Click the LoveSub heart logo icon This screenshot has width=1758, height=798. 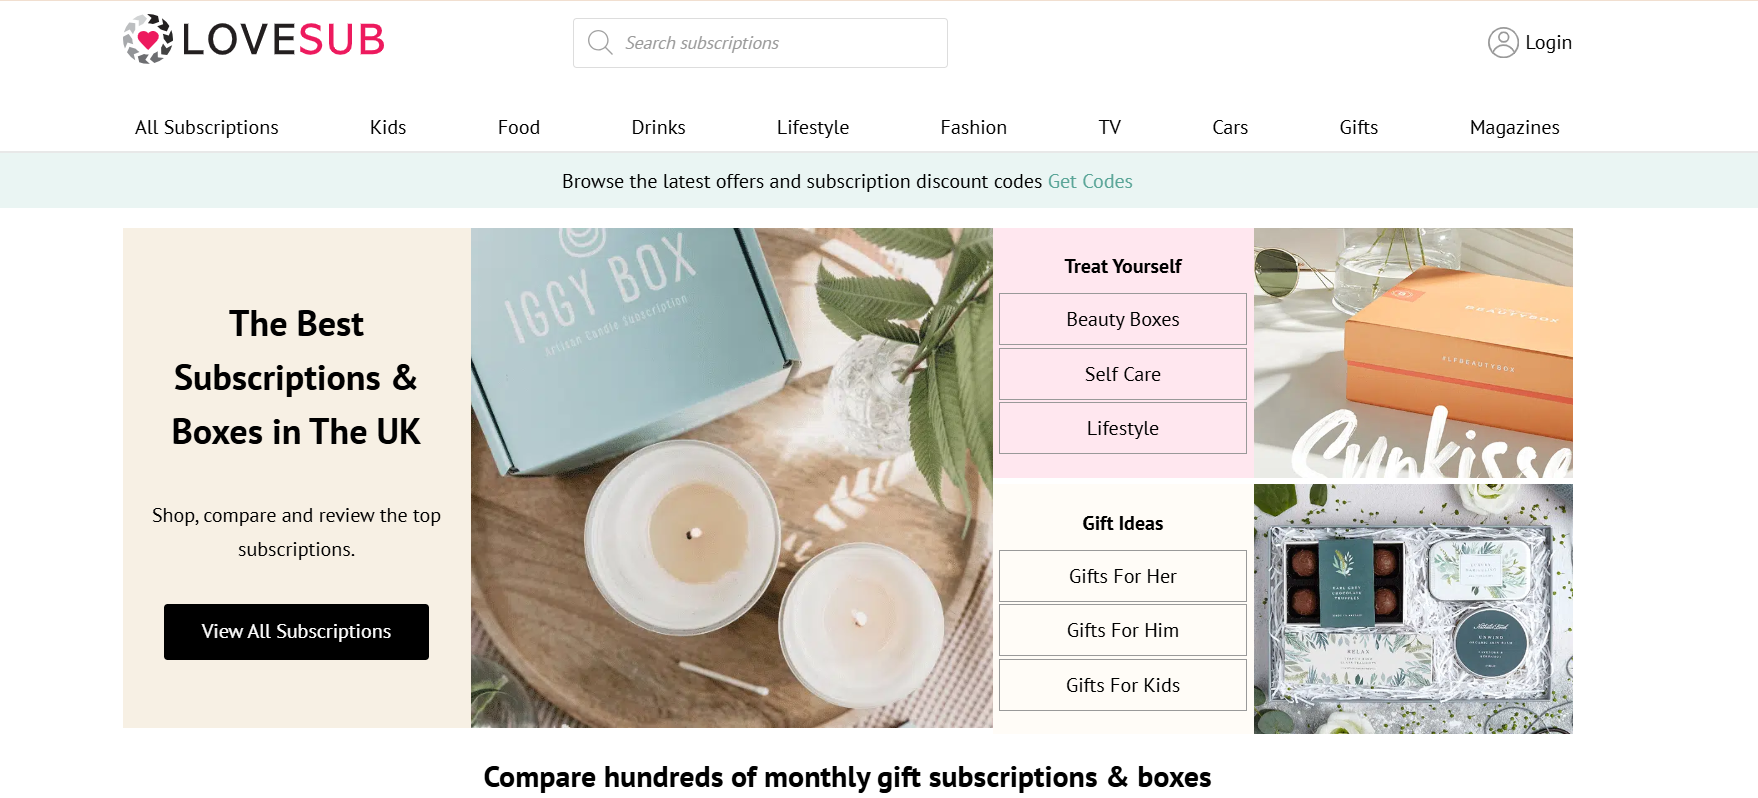tap(148, 40)
